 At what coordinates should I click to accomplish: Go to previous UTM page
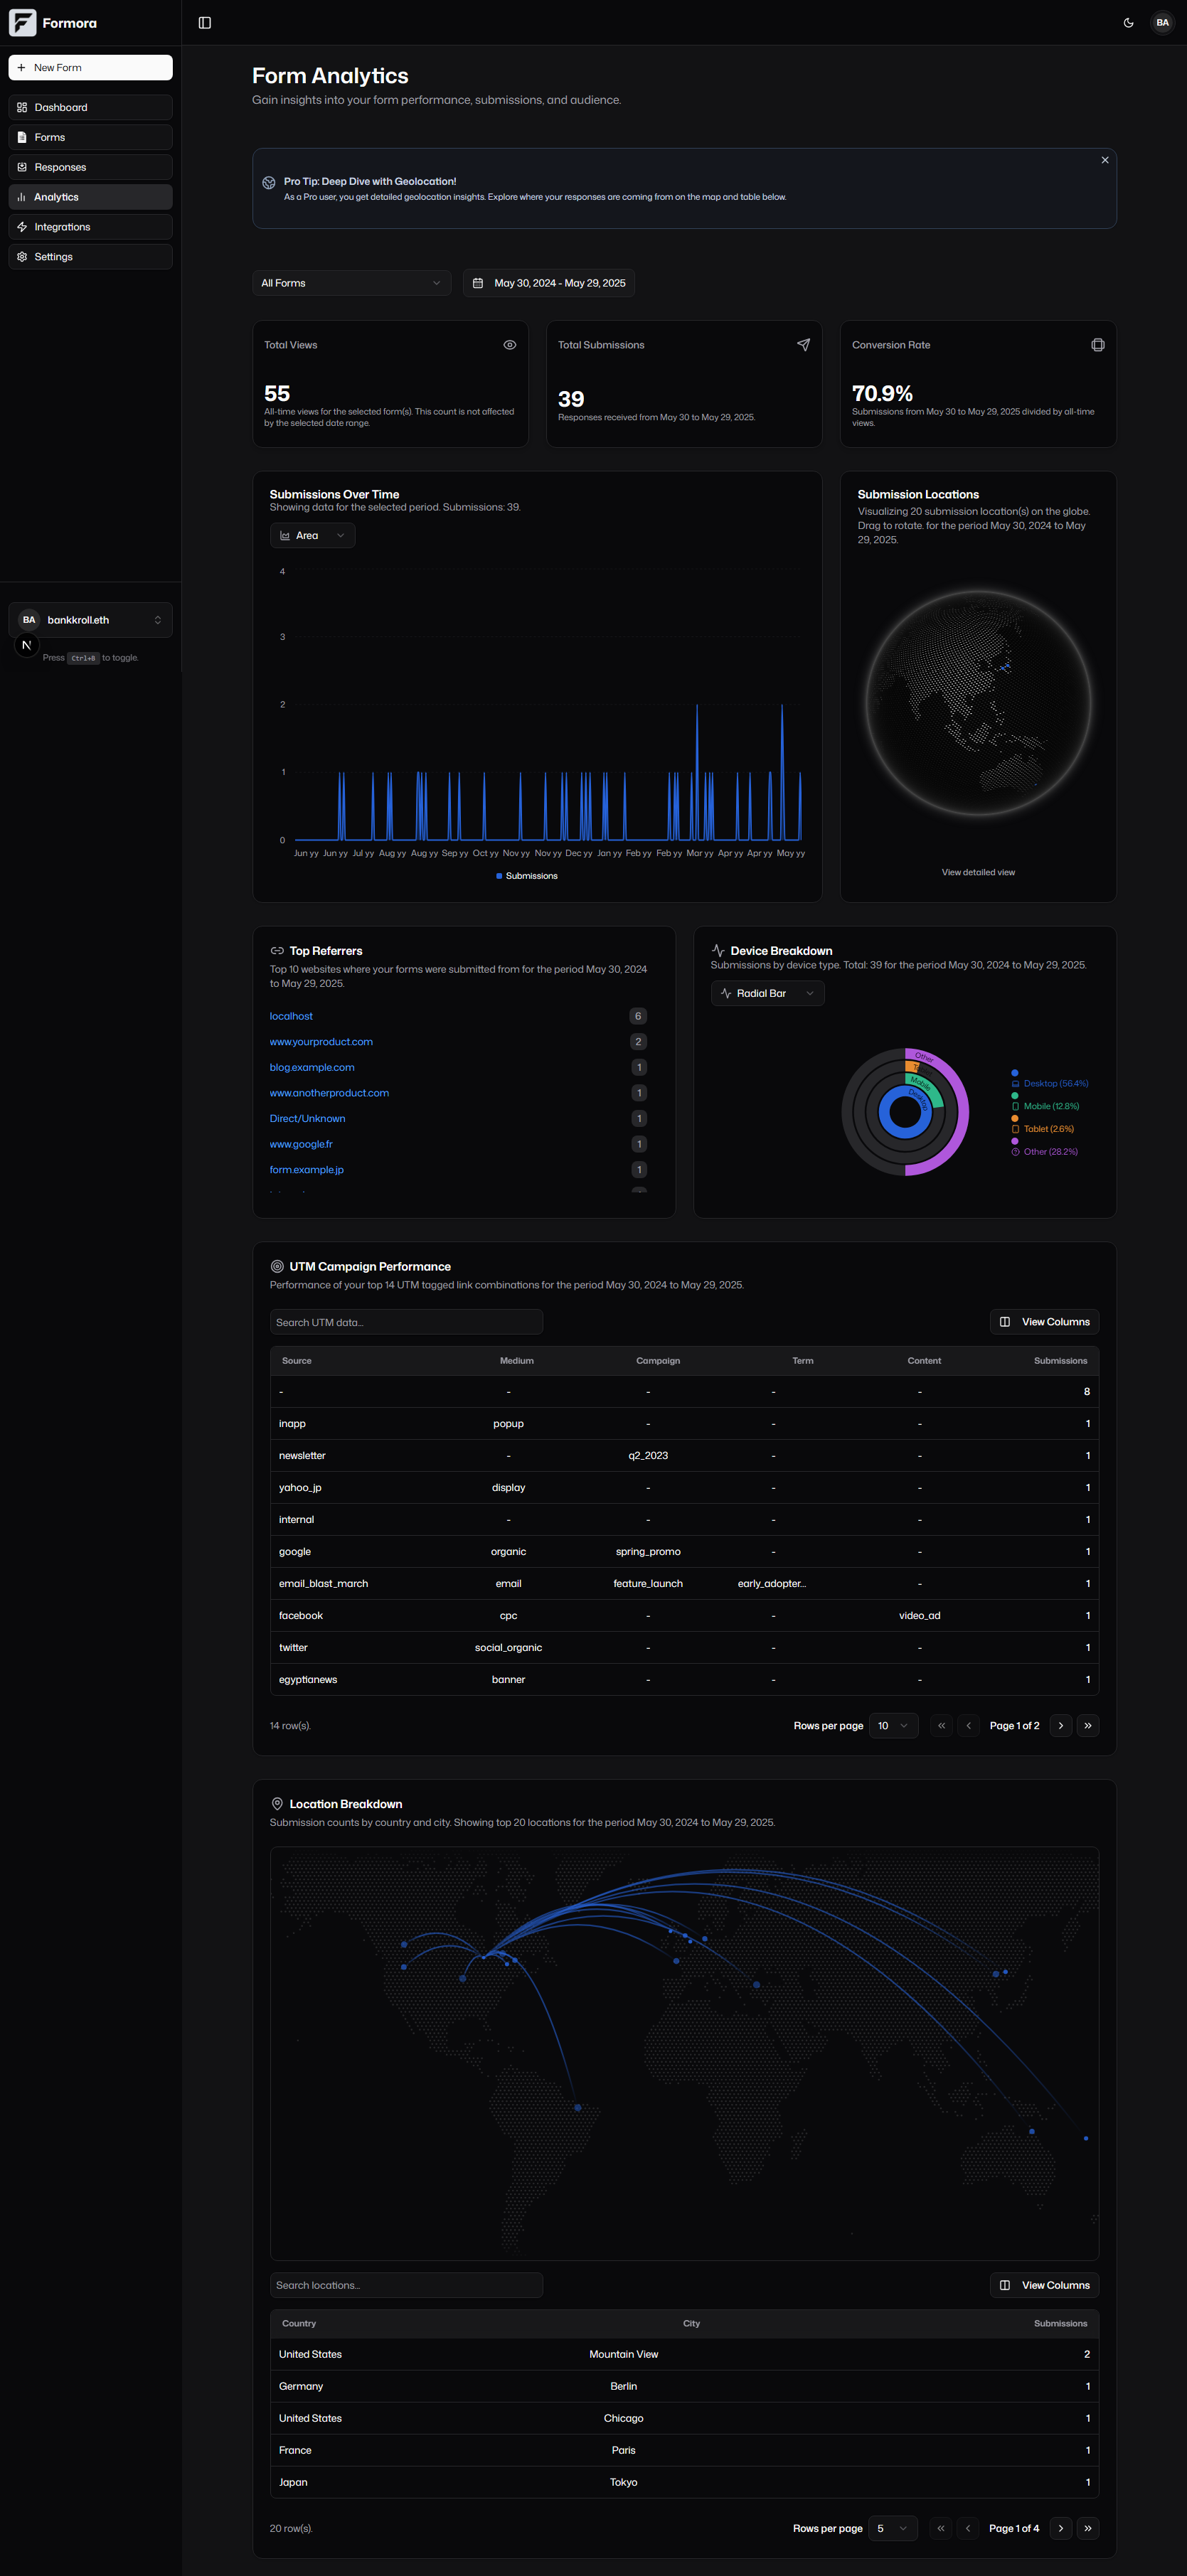coord(968,1726)
